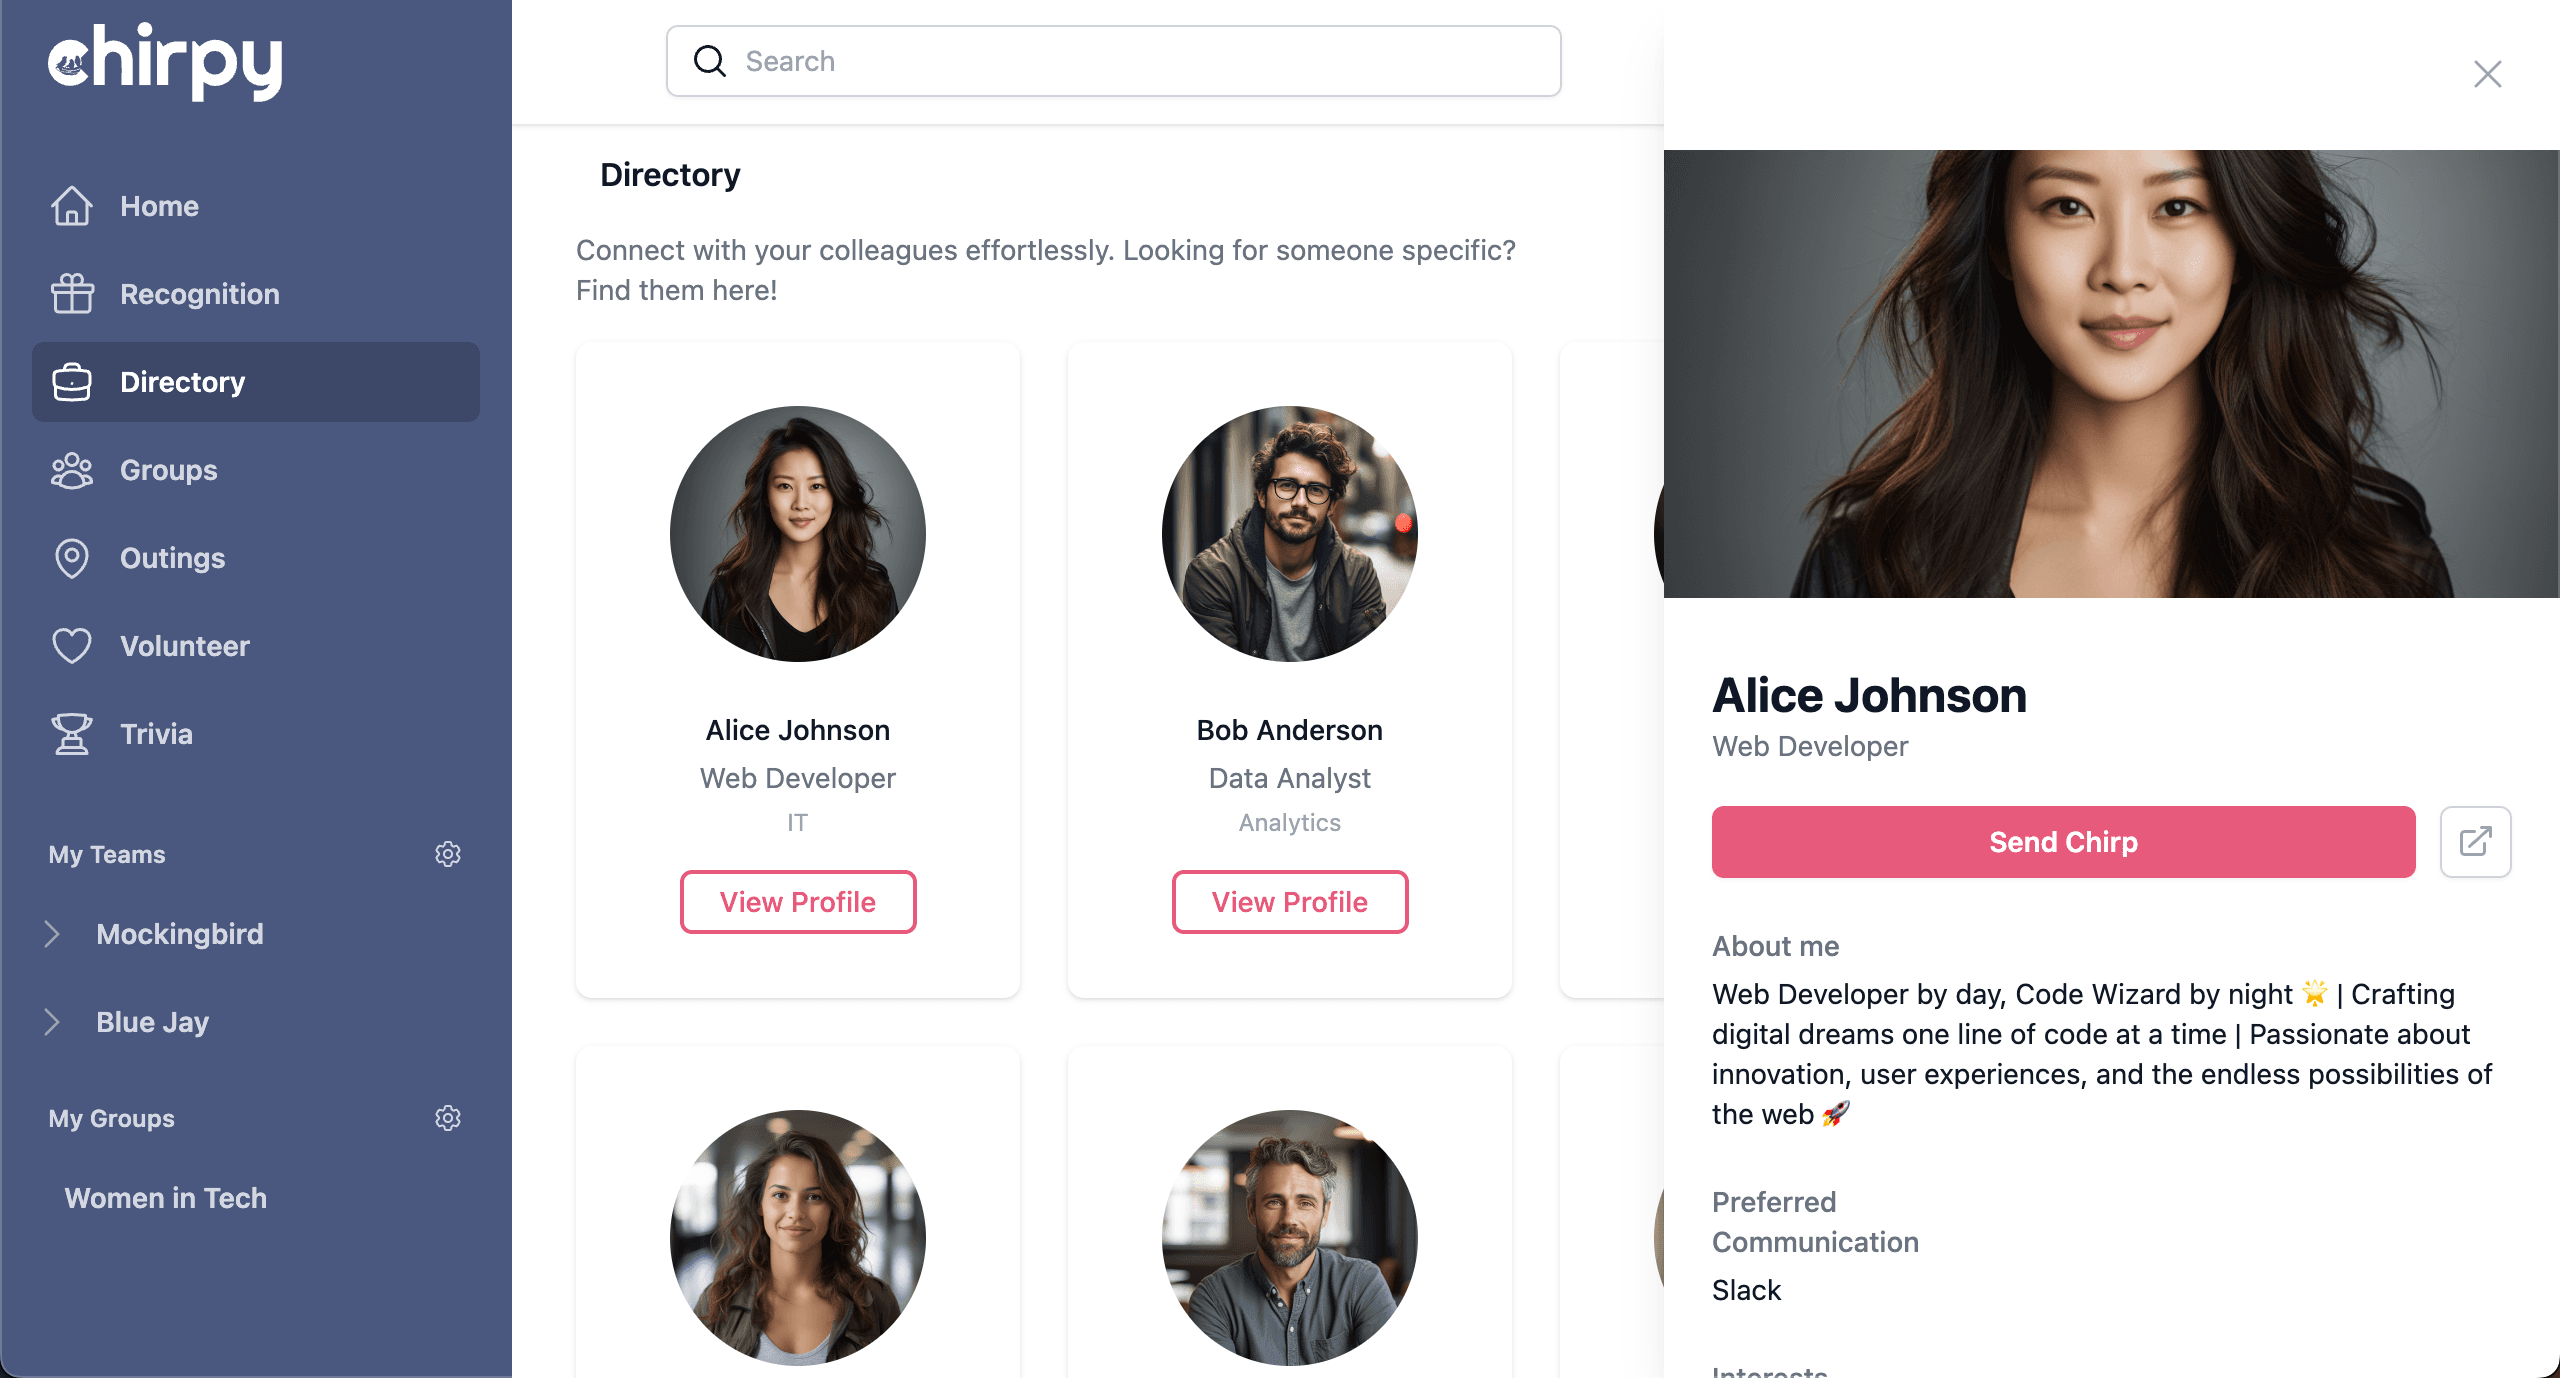Viewport: 2560px width, 1378px height.
Task: Click Send Chirp to Alice Johnson
Action: click(2063, 842)
